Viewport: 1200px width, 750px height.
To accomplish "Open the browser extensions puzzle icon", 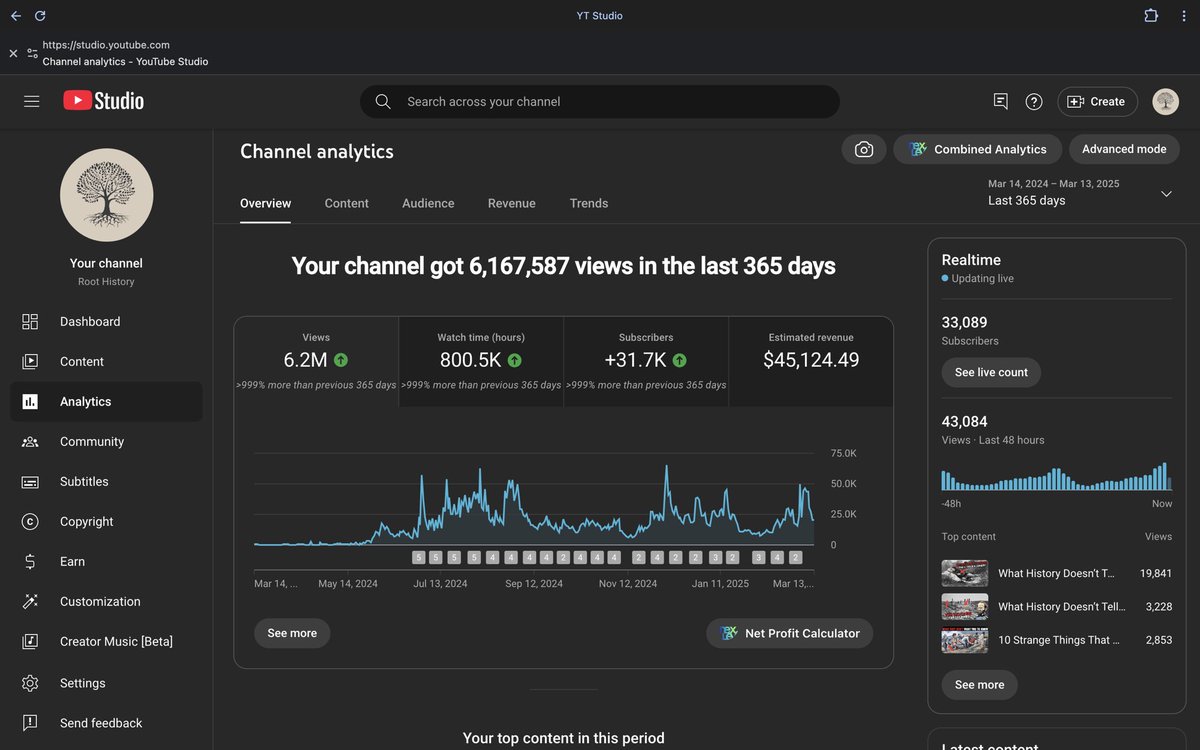I will [1151, 16].
